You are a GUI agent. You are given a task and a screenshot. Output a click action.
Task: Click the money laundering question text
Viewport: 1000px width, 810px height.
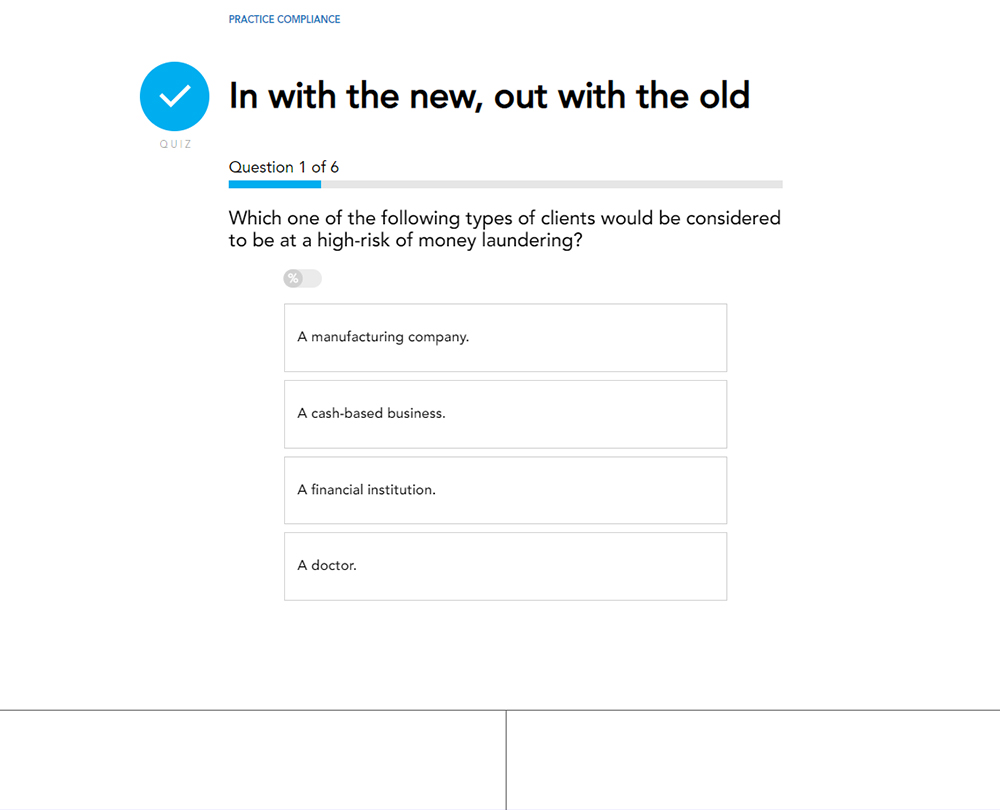coord(504,229)
